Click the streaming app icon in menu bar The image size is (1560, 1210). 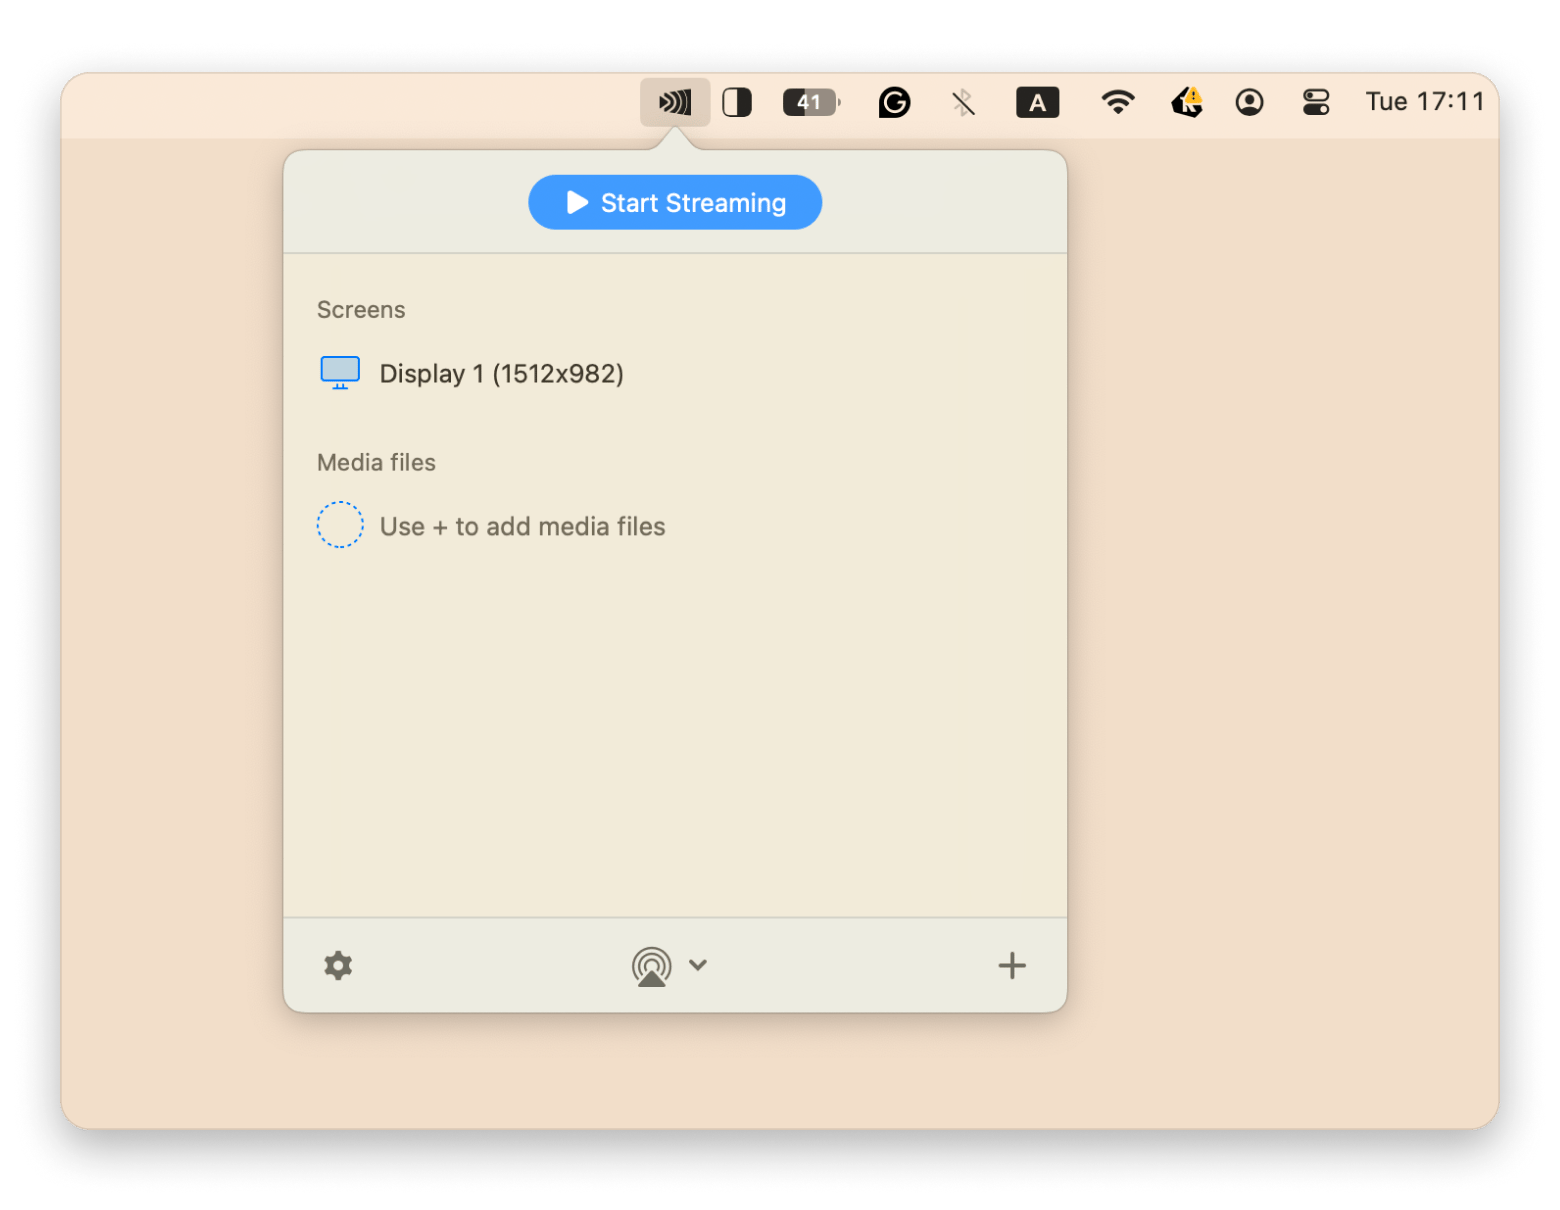(x=675, y=102)
